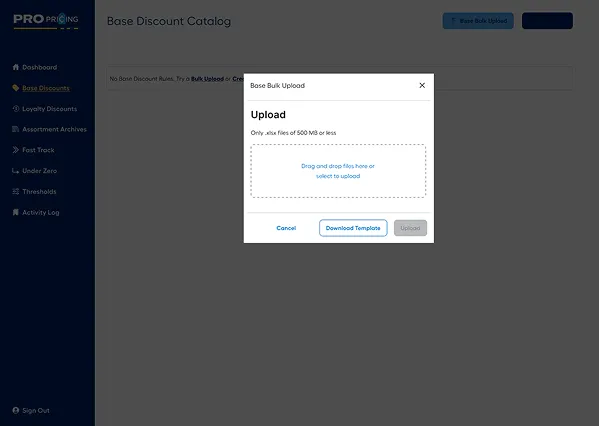Viewport: 599px width, 426px height.
Task: Click the Dashboard home icon
Action: point(16,67)
